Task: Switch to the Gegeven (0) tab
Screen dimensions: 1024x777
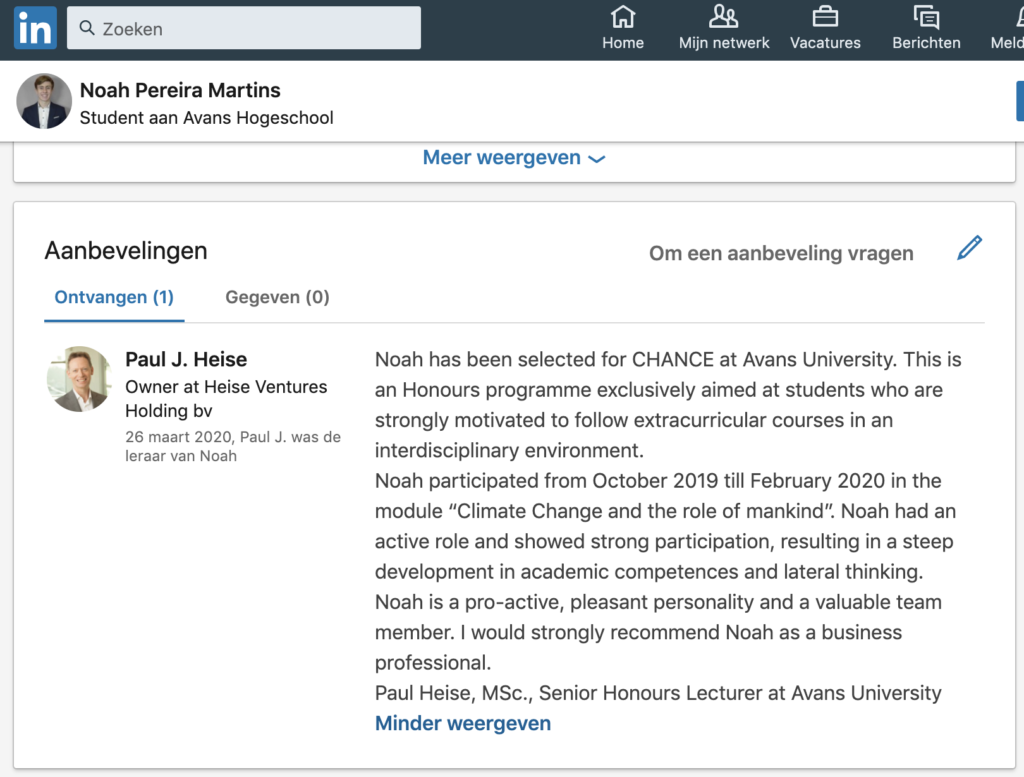Action: pyautogui.click(x=277, y=298)
